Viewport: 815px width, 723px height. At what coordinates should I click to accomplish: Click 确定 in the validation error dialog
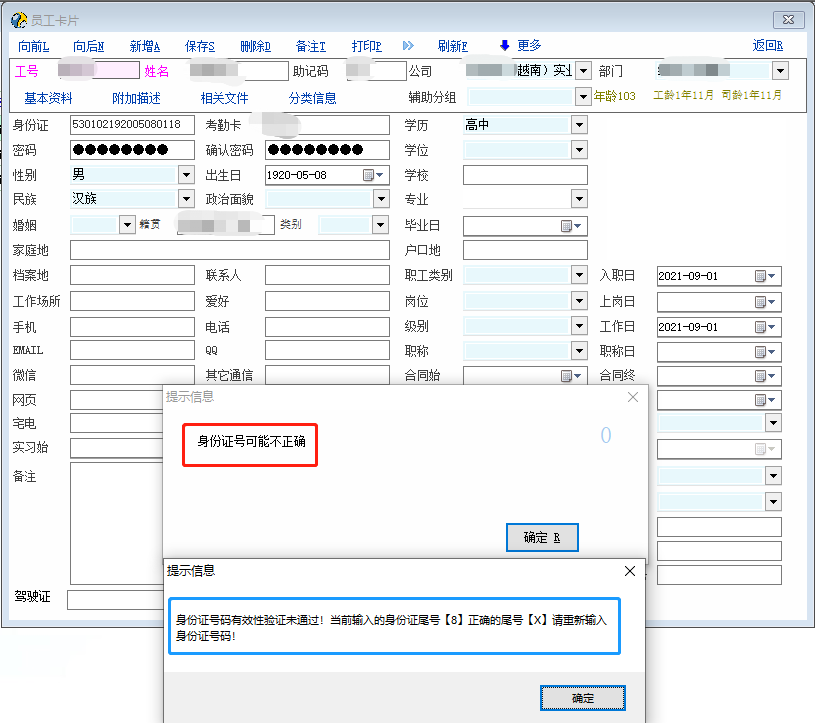[582, 698]
